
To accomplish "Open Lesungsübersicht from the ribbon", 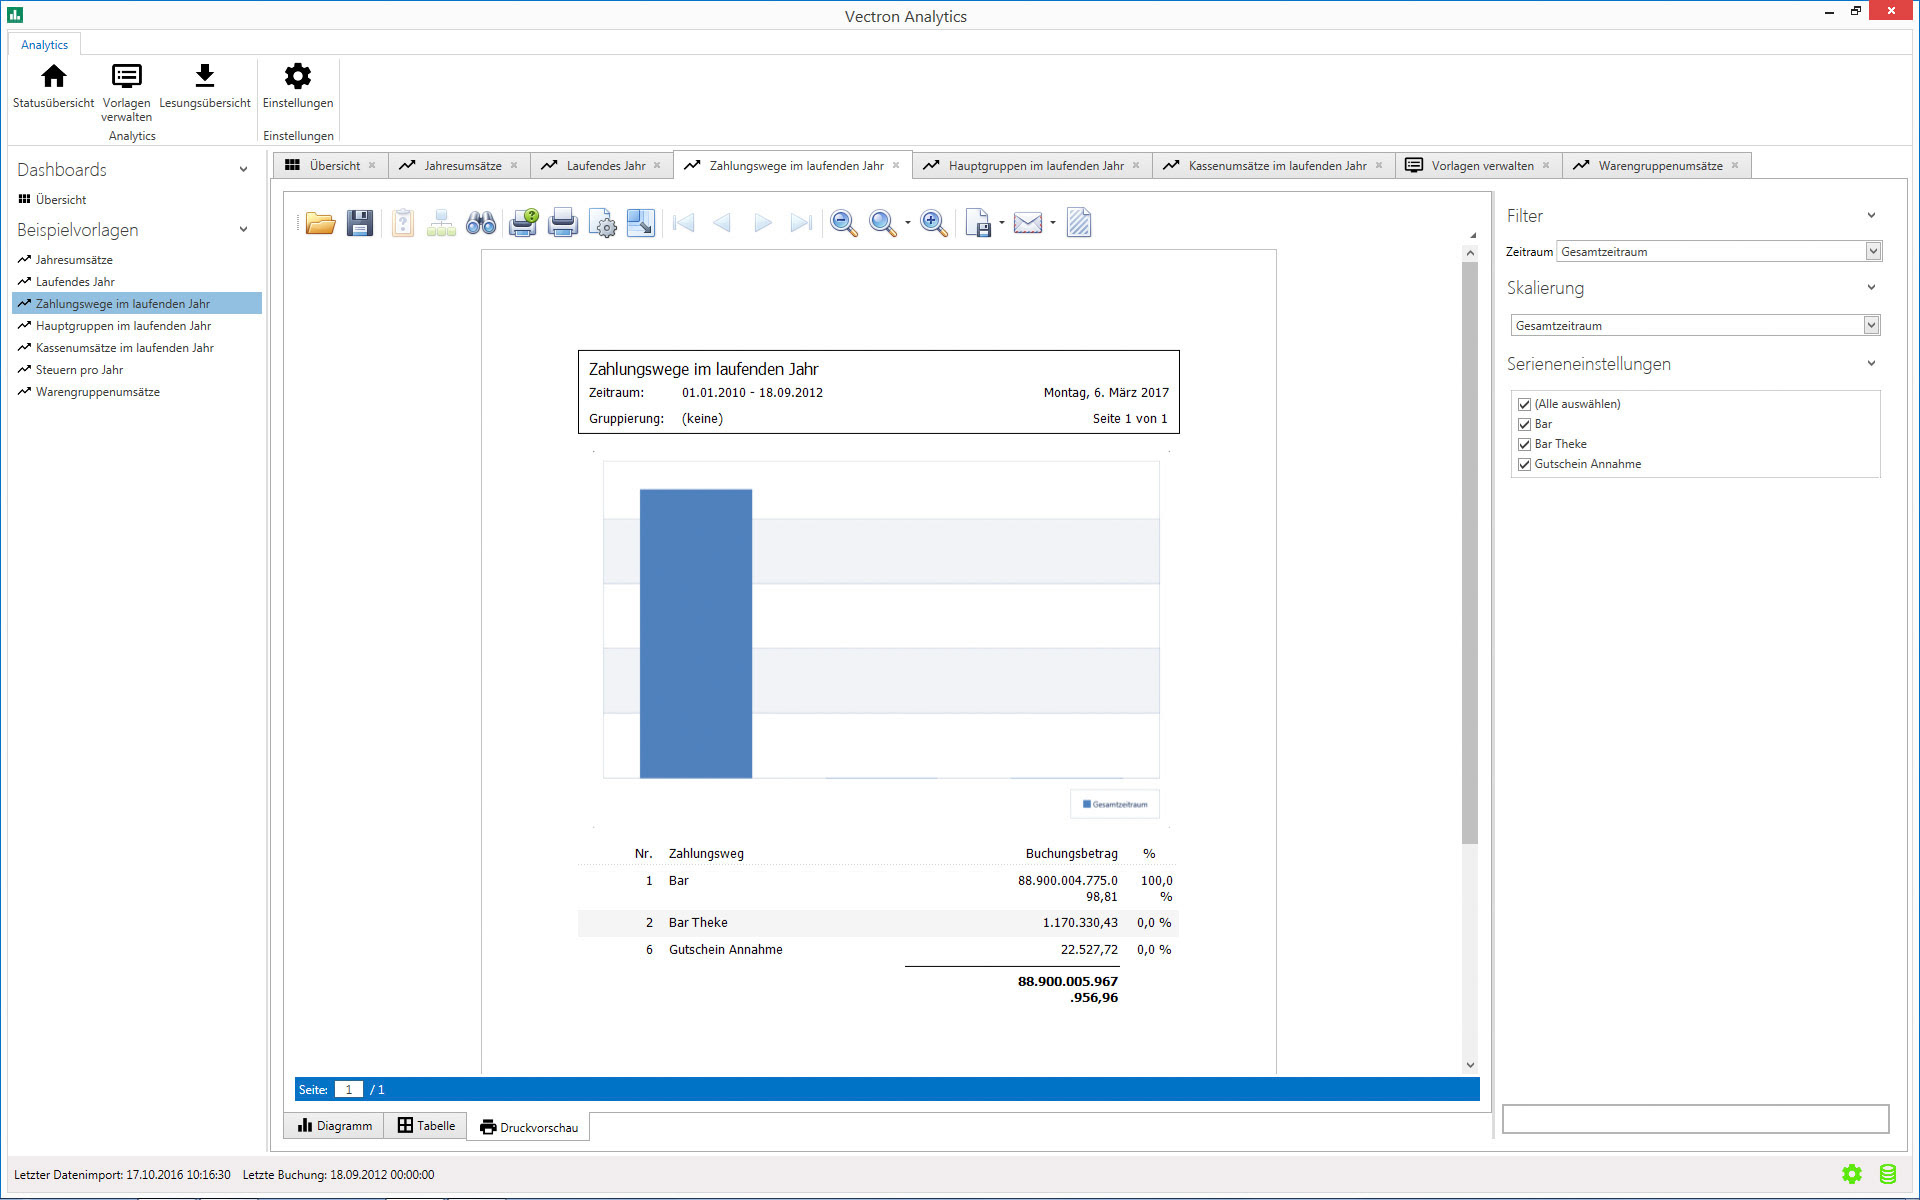I will 204,86.
